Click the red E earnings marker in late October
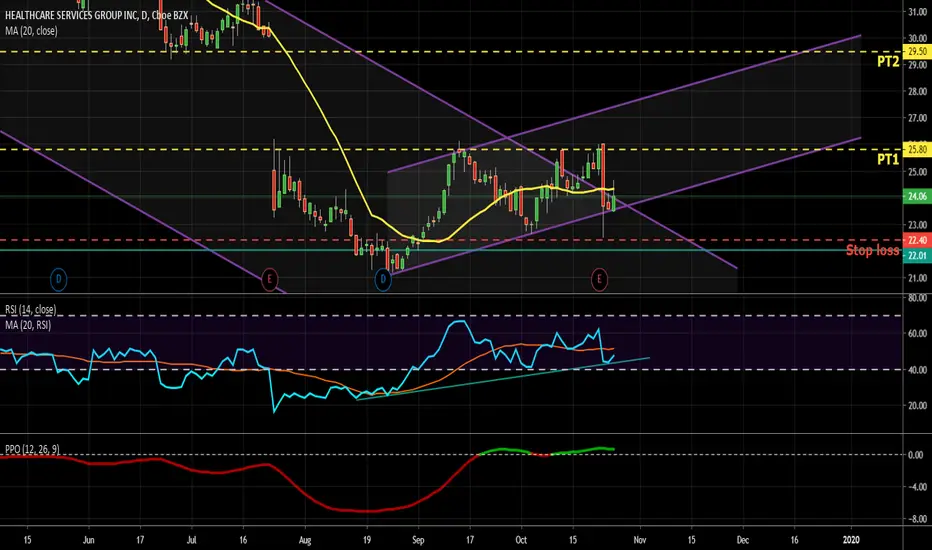932x550 pixels. pos(599,279)
